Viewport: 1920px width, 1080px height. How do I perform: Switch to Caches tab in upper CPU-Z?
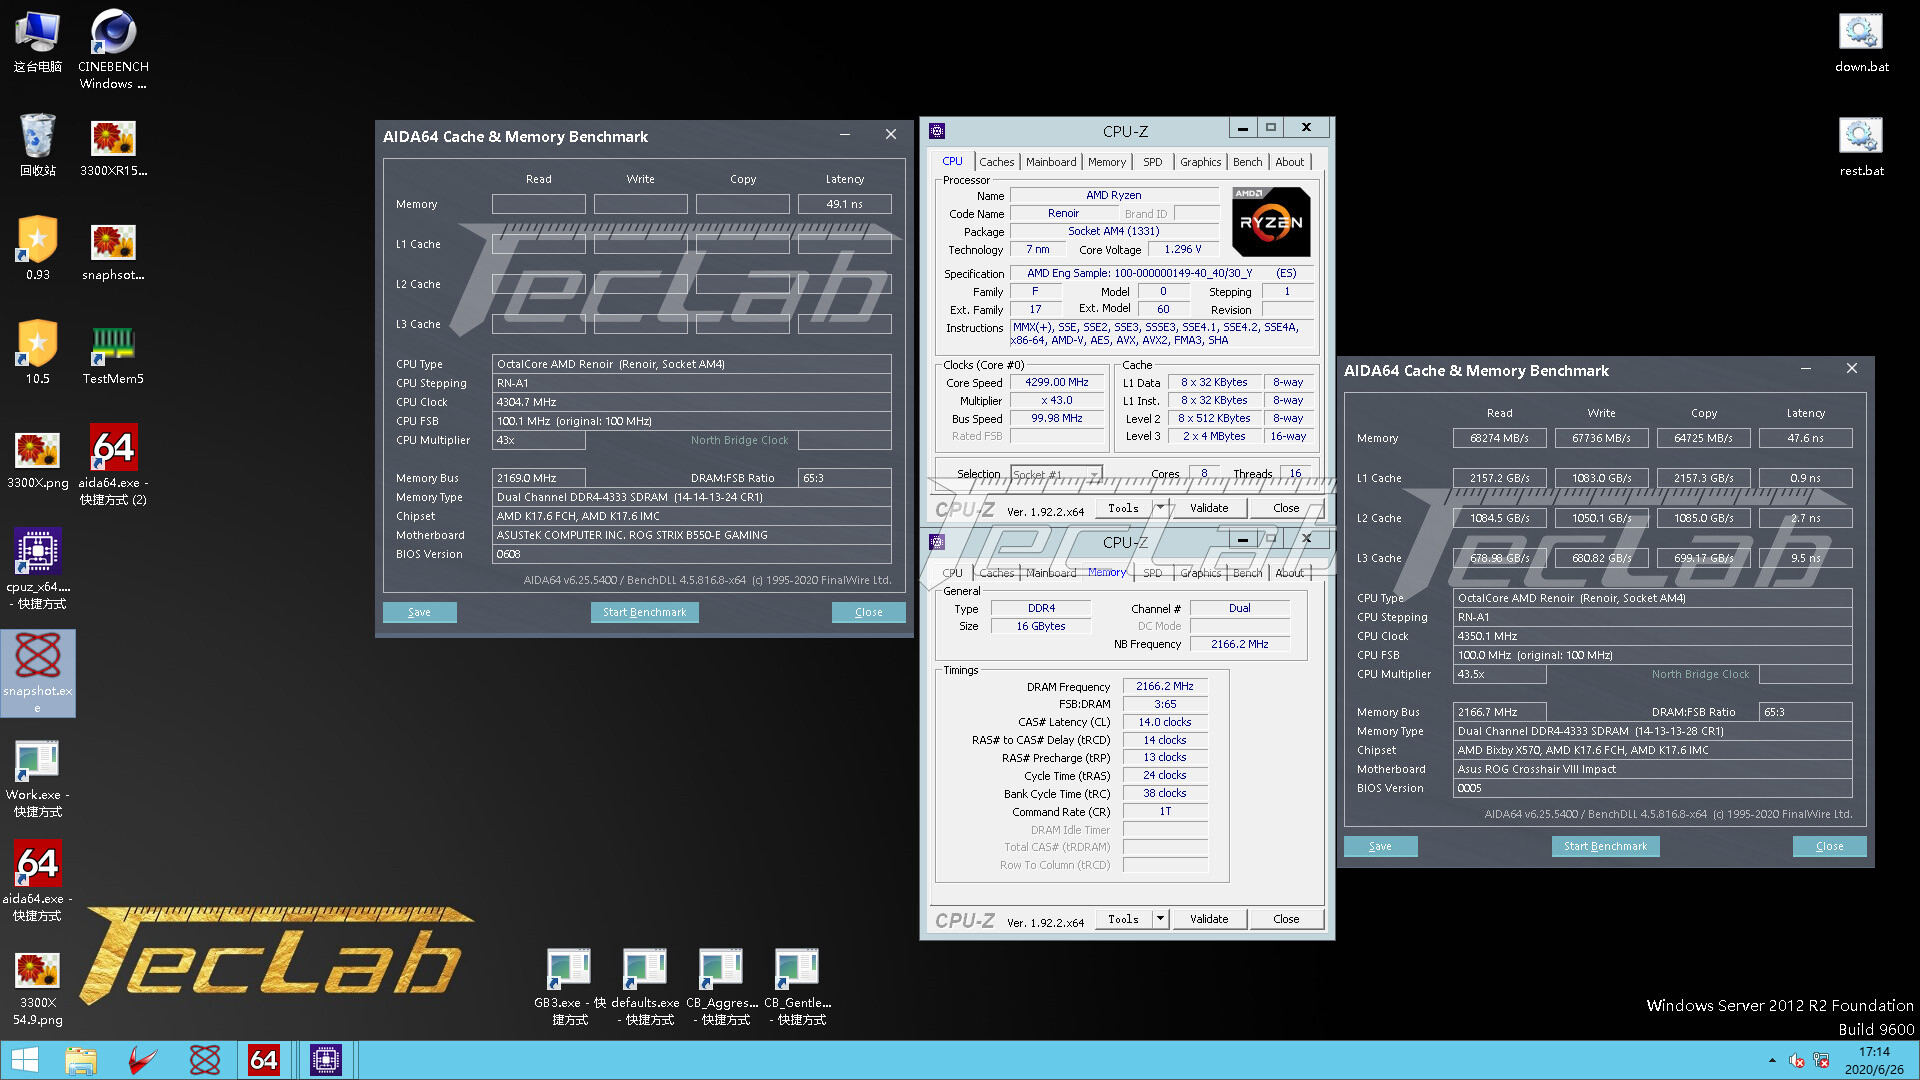996,162
